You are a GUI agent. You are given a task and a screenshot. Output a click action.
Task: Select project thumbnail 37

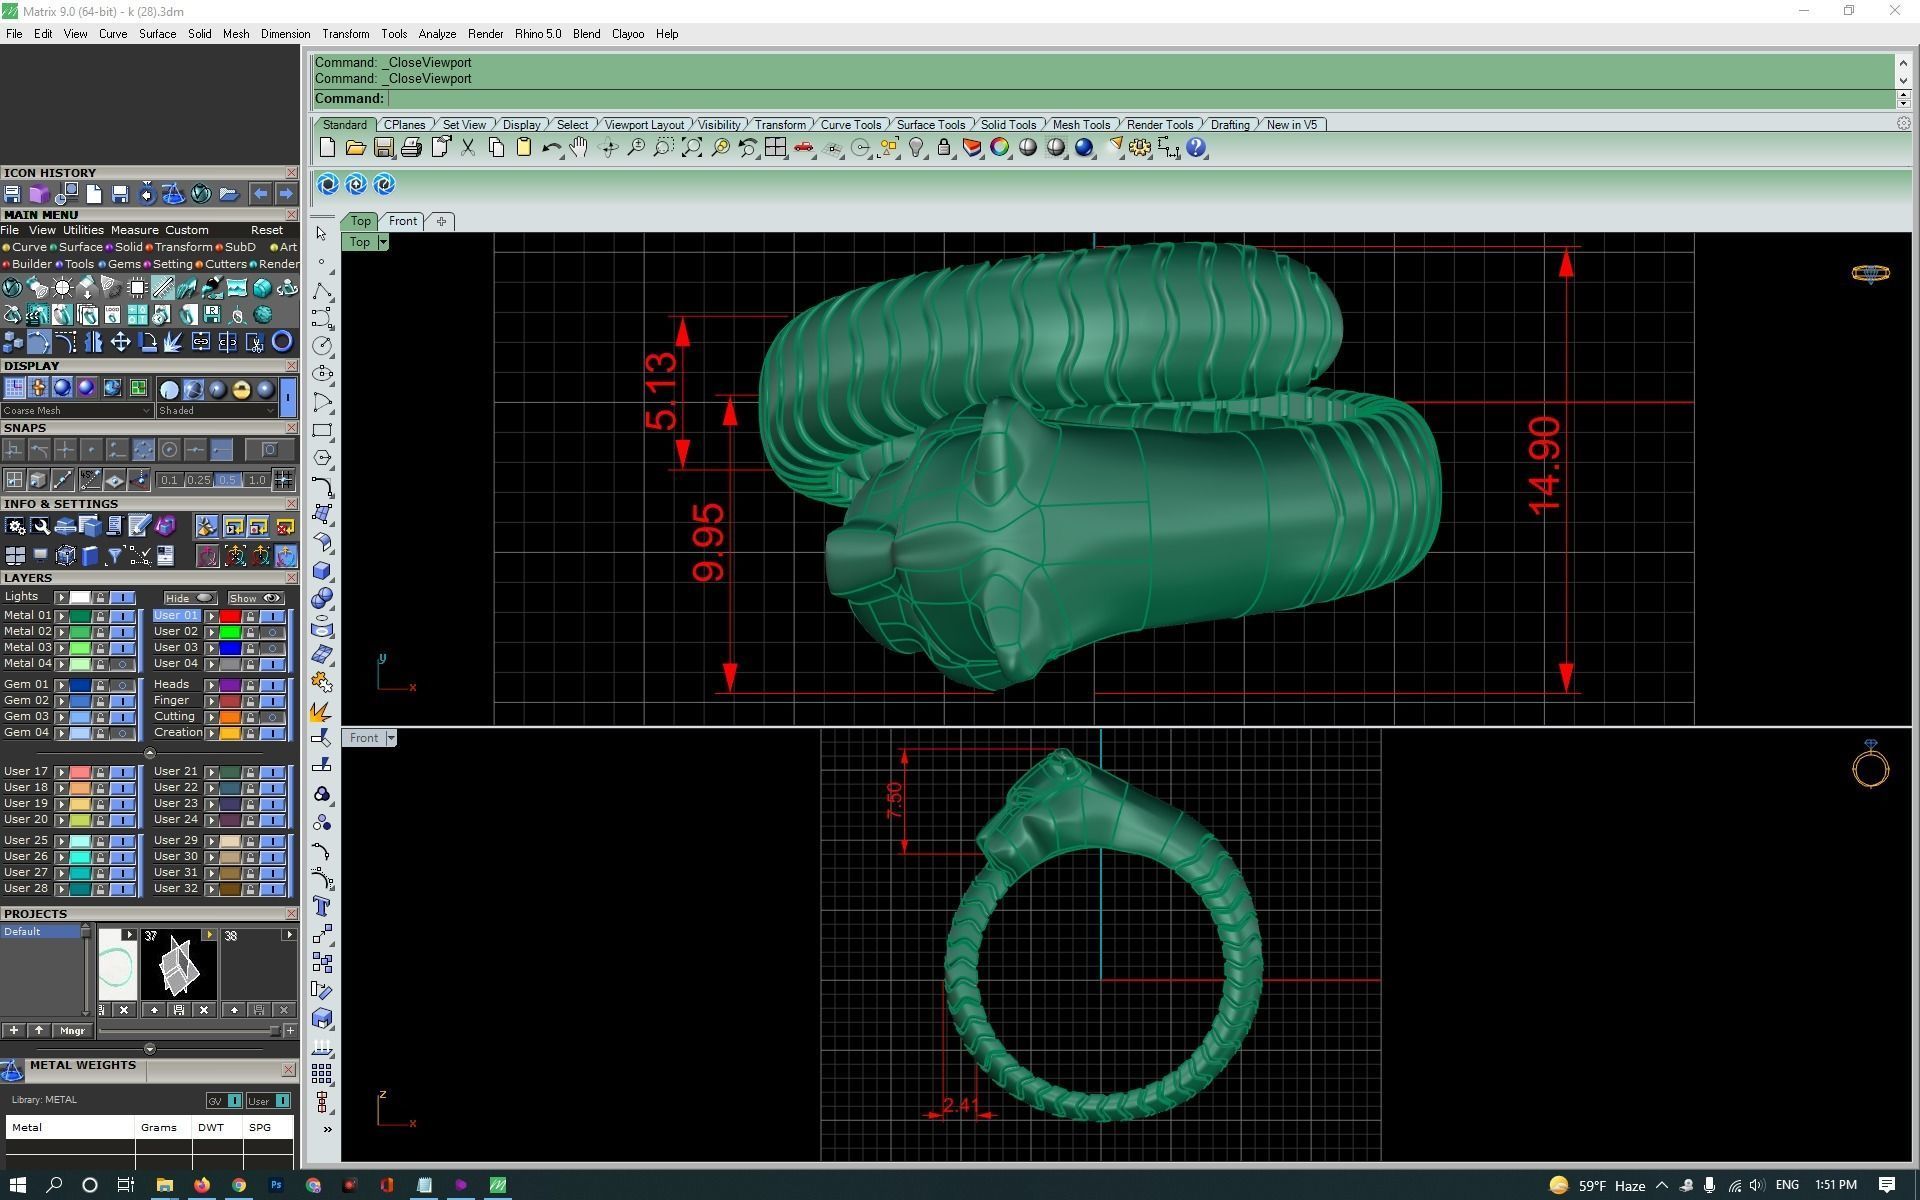[x=178, y=965]
